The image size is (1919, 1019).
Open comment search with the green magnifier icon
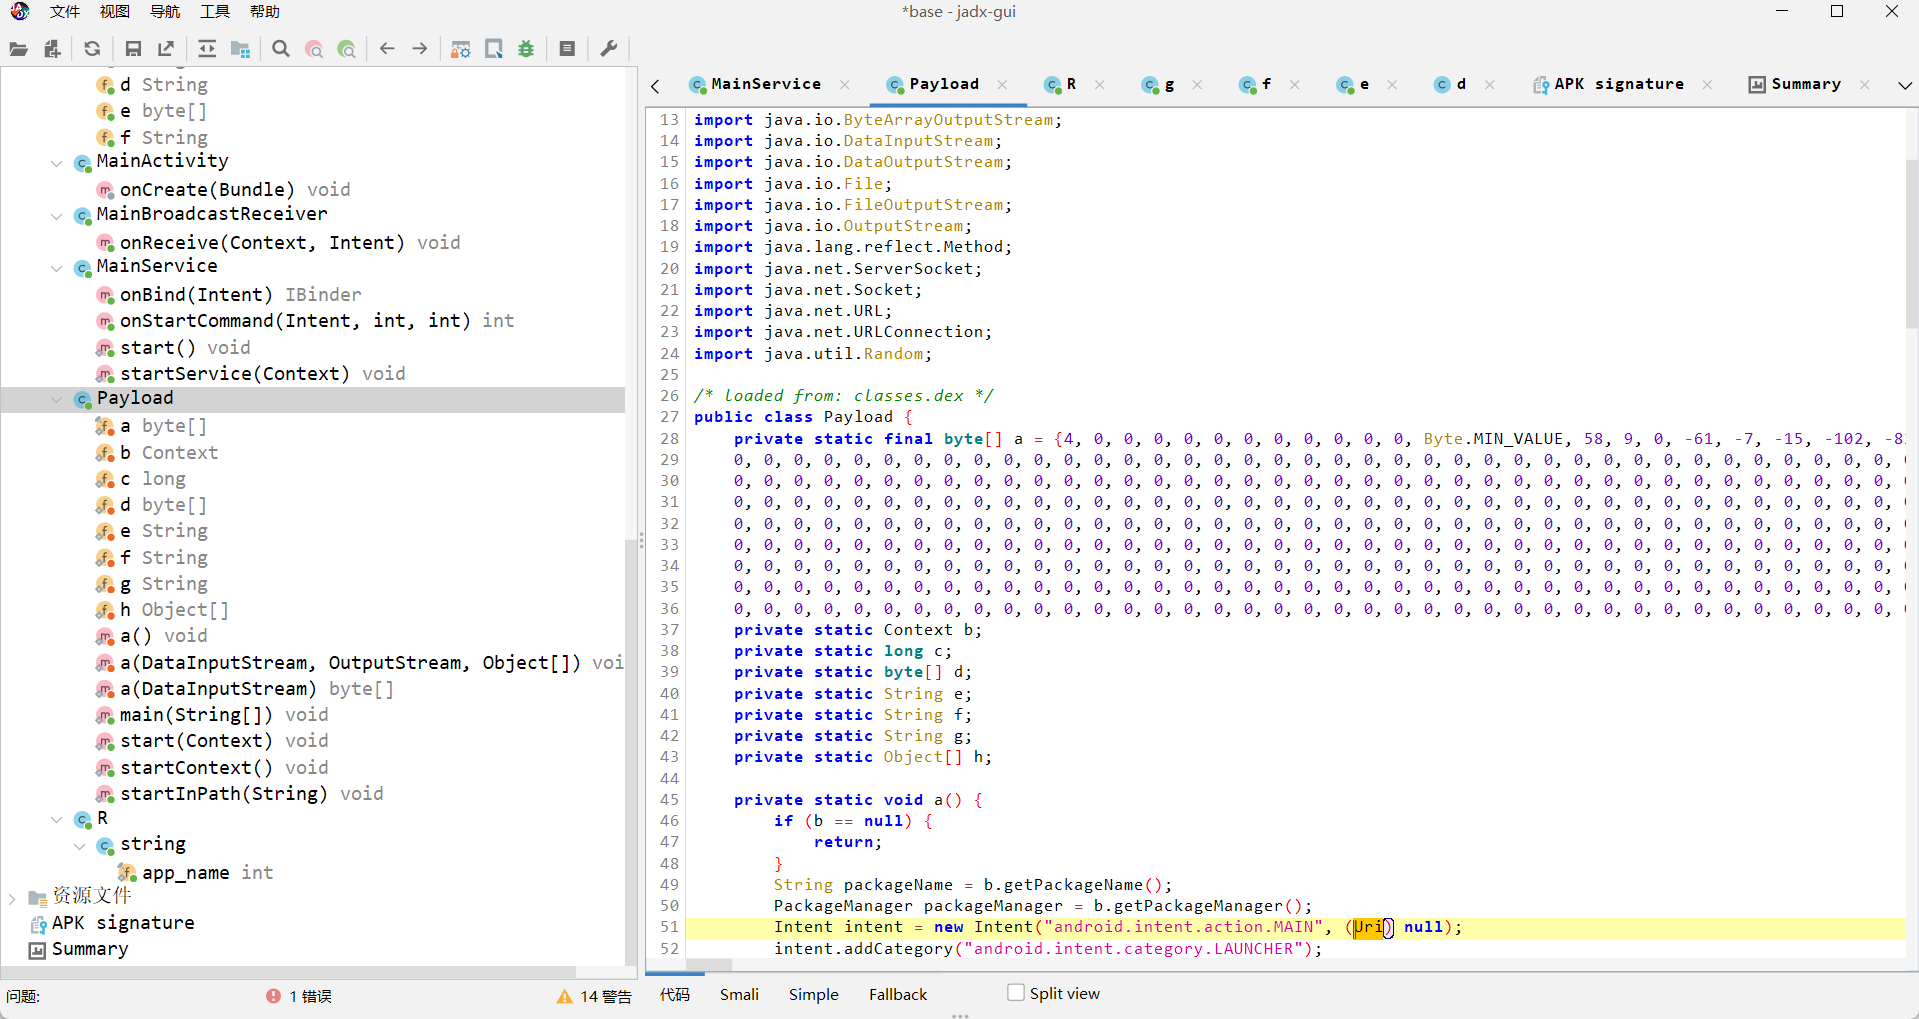[347, 49]
